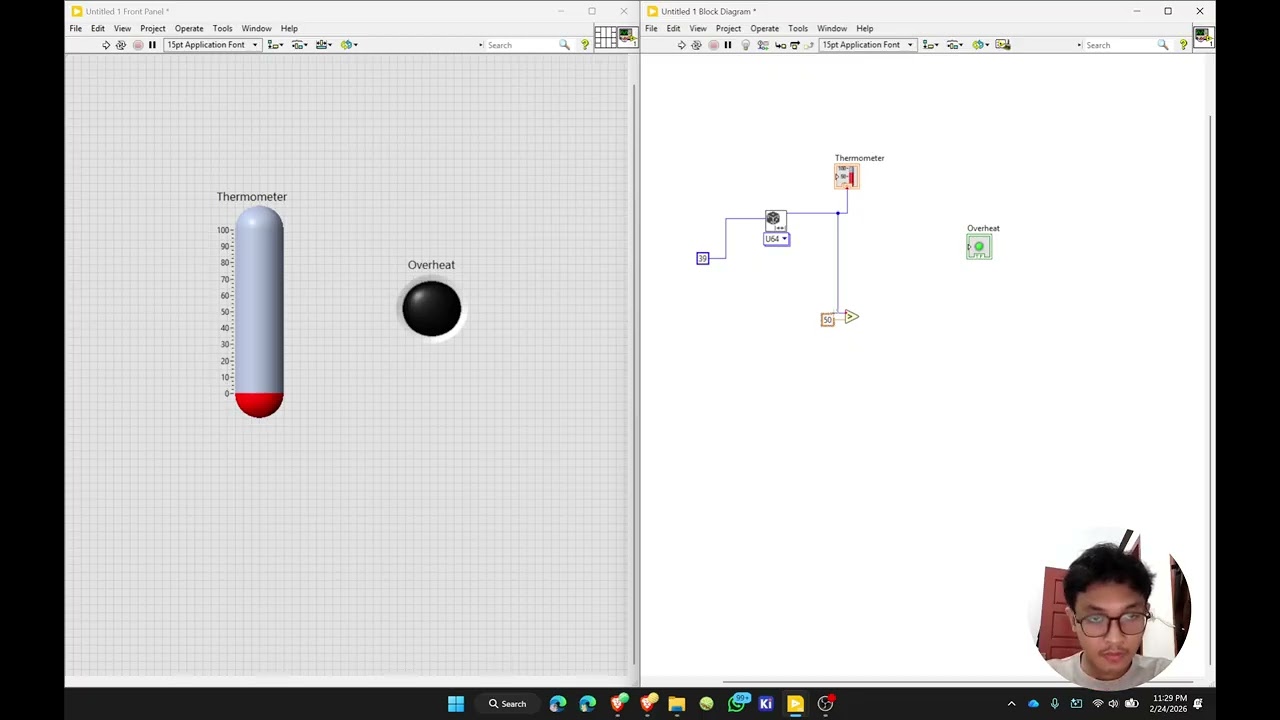Click Abort Execution in Front Panel toolbar
This screenshot has height=720, width=1280.
click(137, 45)
